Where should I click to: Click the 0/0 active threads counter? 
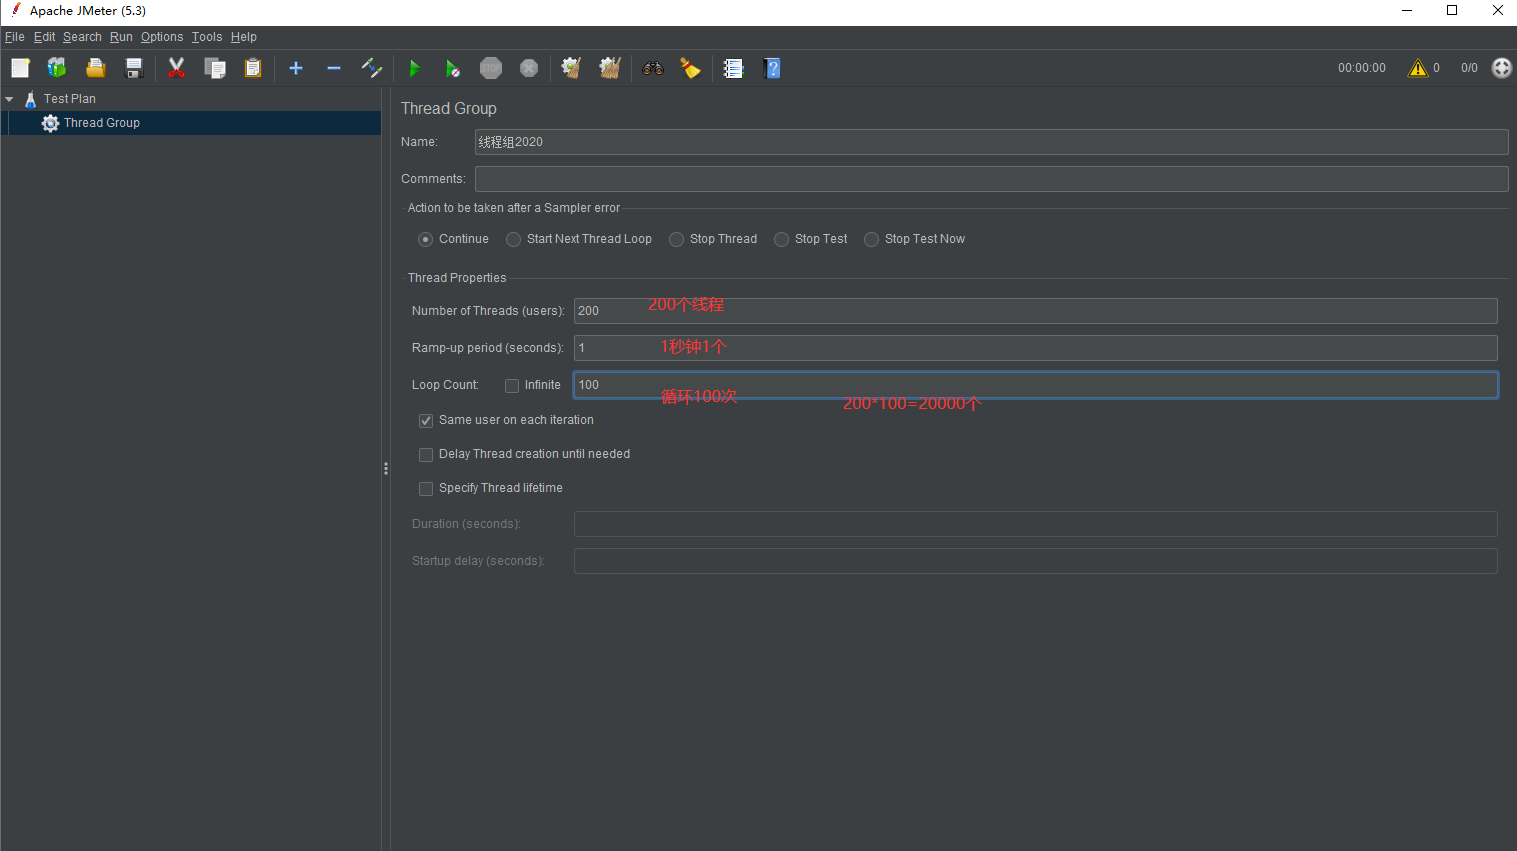1469,68
